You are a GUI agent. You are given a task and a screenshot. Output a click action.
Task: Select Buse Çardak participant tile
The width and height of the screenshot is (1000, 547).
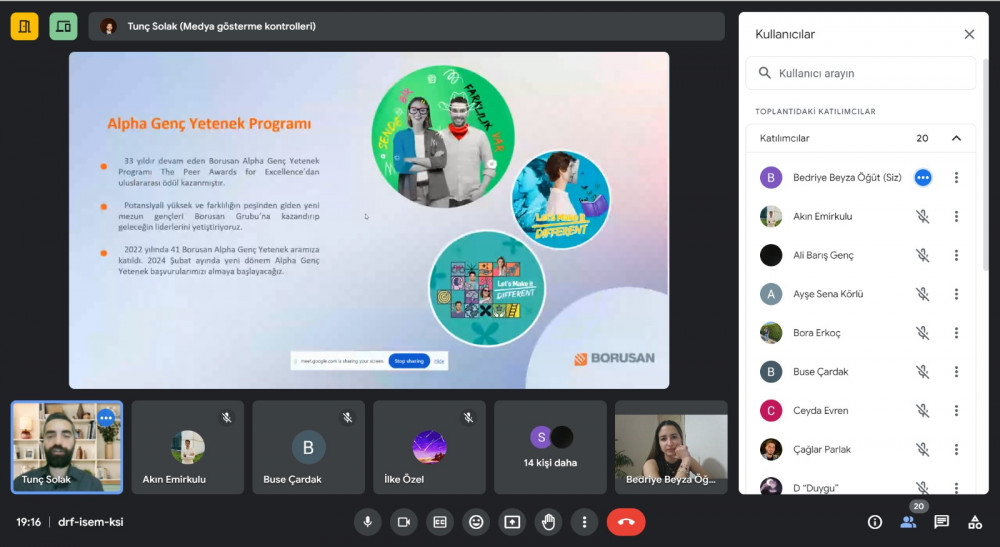click(309, 448)
